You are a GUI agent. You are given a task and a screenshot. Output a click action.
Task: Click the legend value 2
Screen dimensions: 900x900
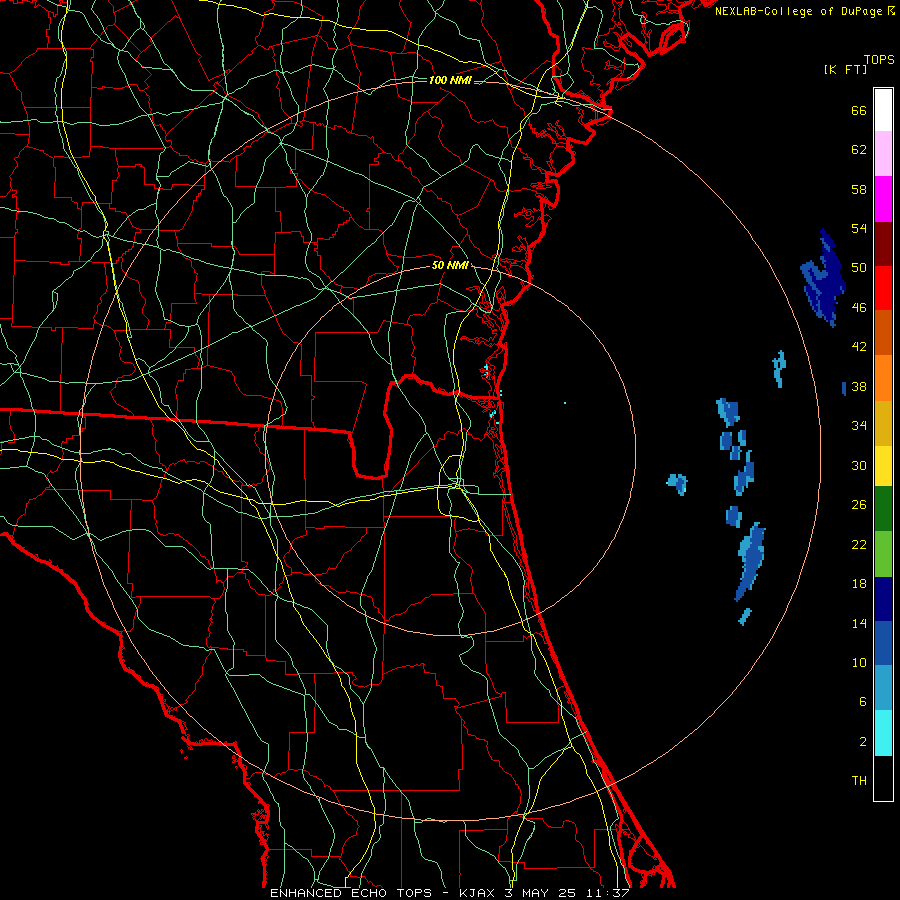(x=863, y=742)
